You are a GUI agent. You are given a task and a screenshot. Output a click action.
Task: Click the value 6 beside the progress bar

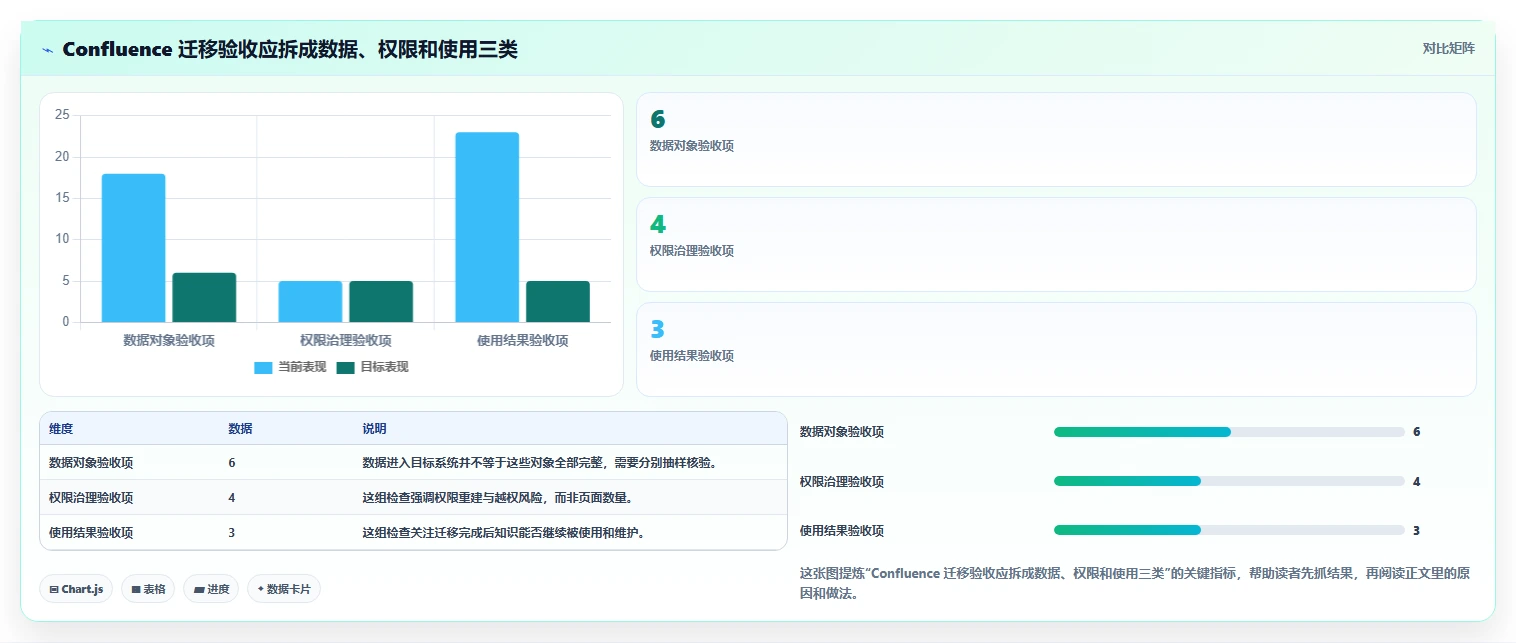[1416, 432]
